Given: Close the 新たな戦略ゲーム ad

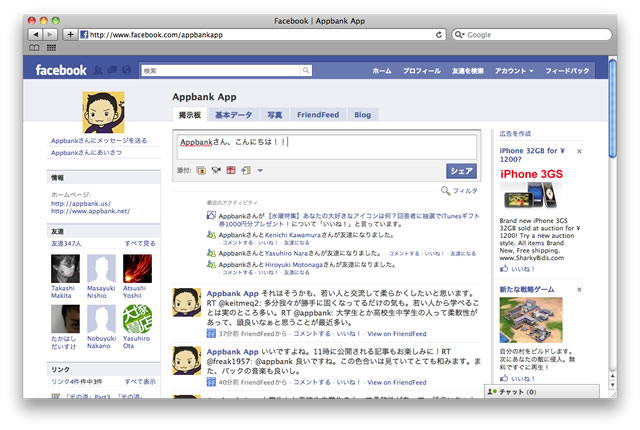Looking at the screenshot, I should [579, 290].
